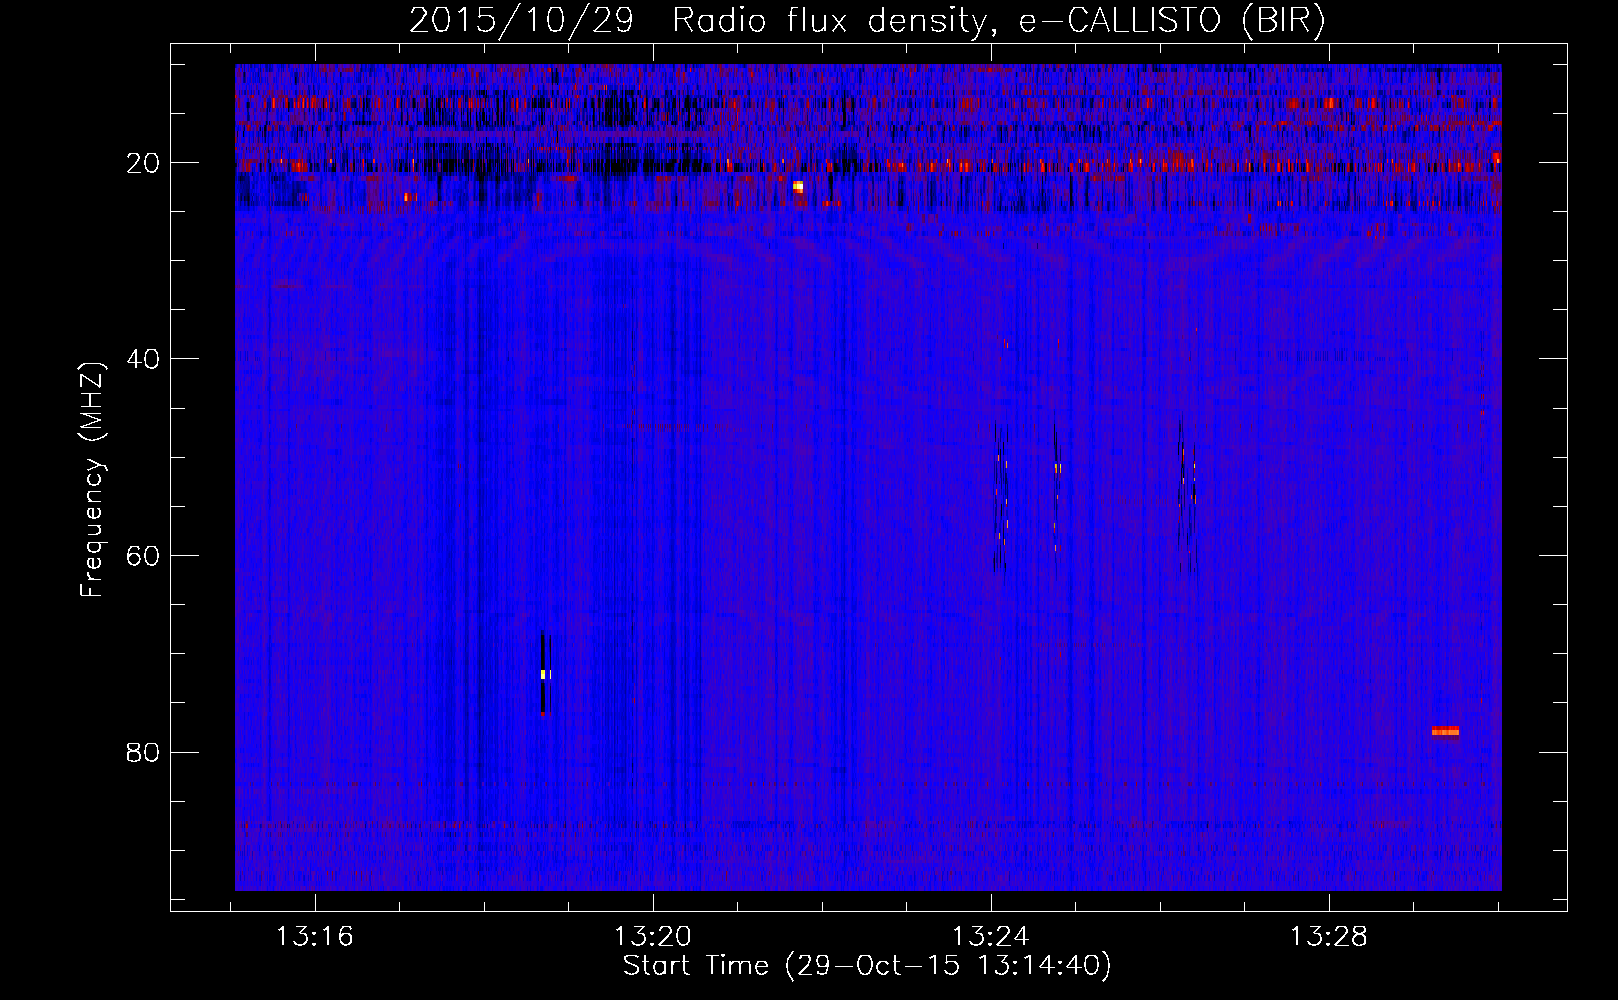Click the "Start Time (29-Oct-15 13:14:40)" axis label
Image resolution: width=1618 pixels, height=1000 pixels.
867,966
